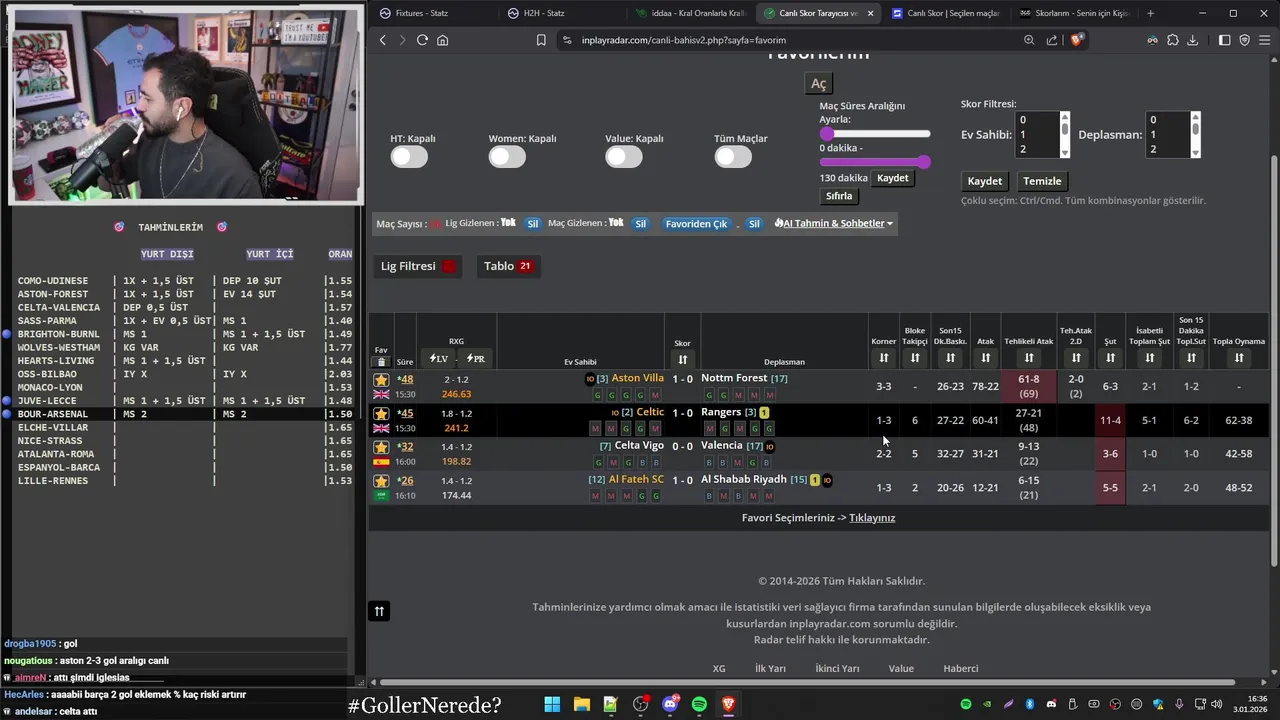Screen dimensions: 1280x720
Task: Click the Sıfırla button
Action: tap(839, 196)
